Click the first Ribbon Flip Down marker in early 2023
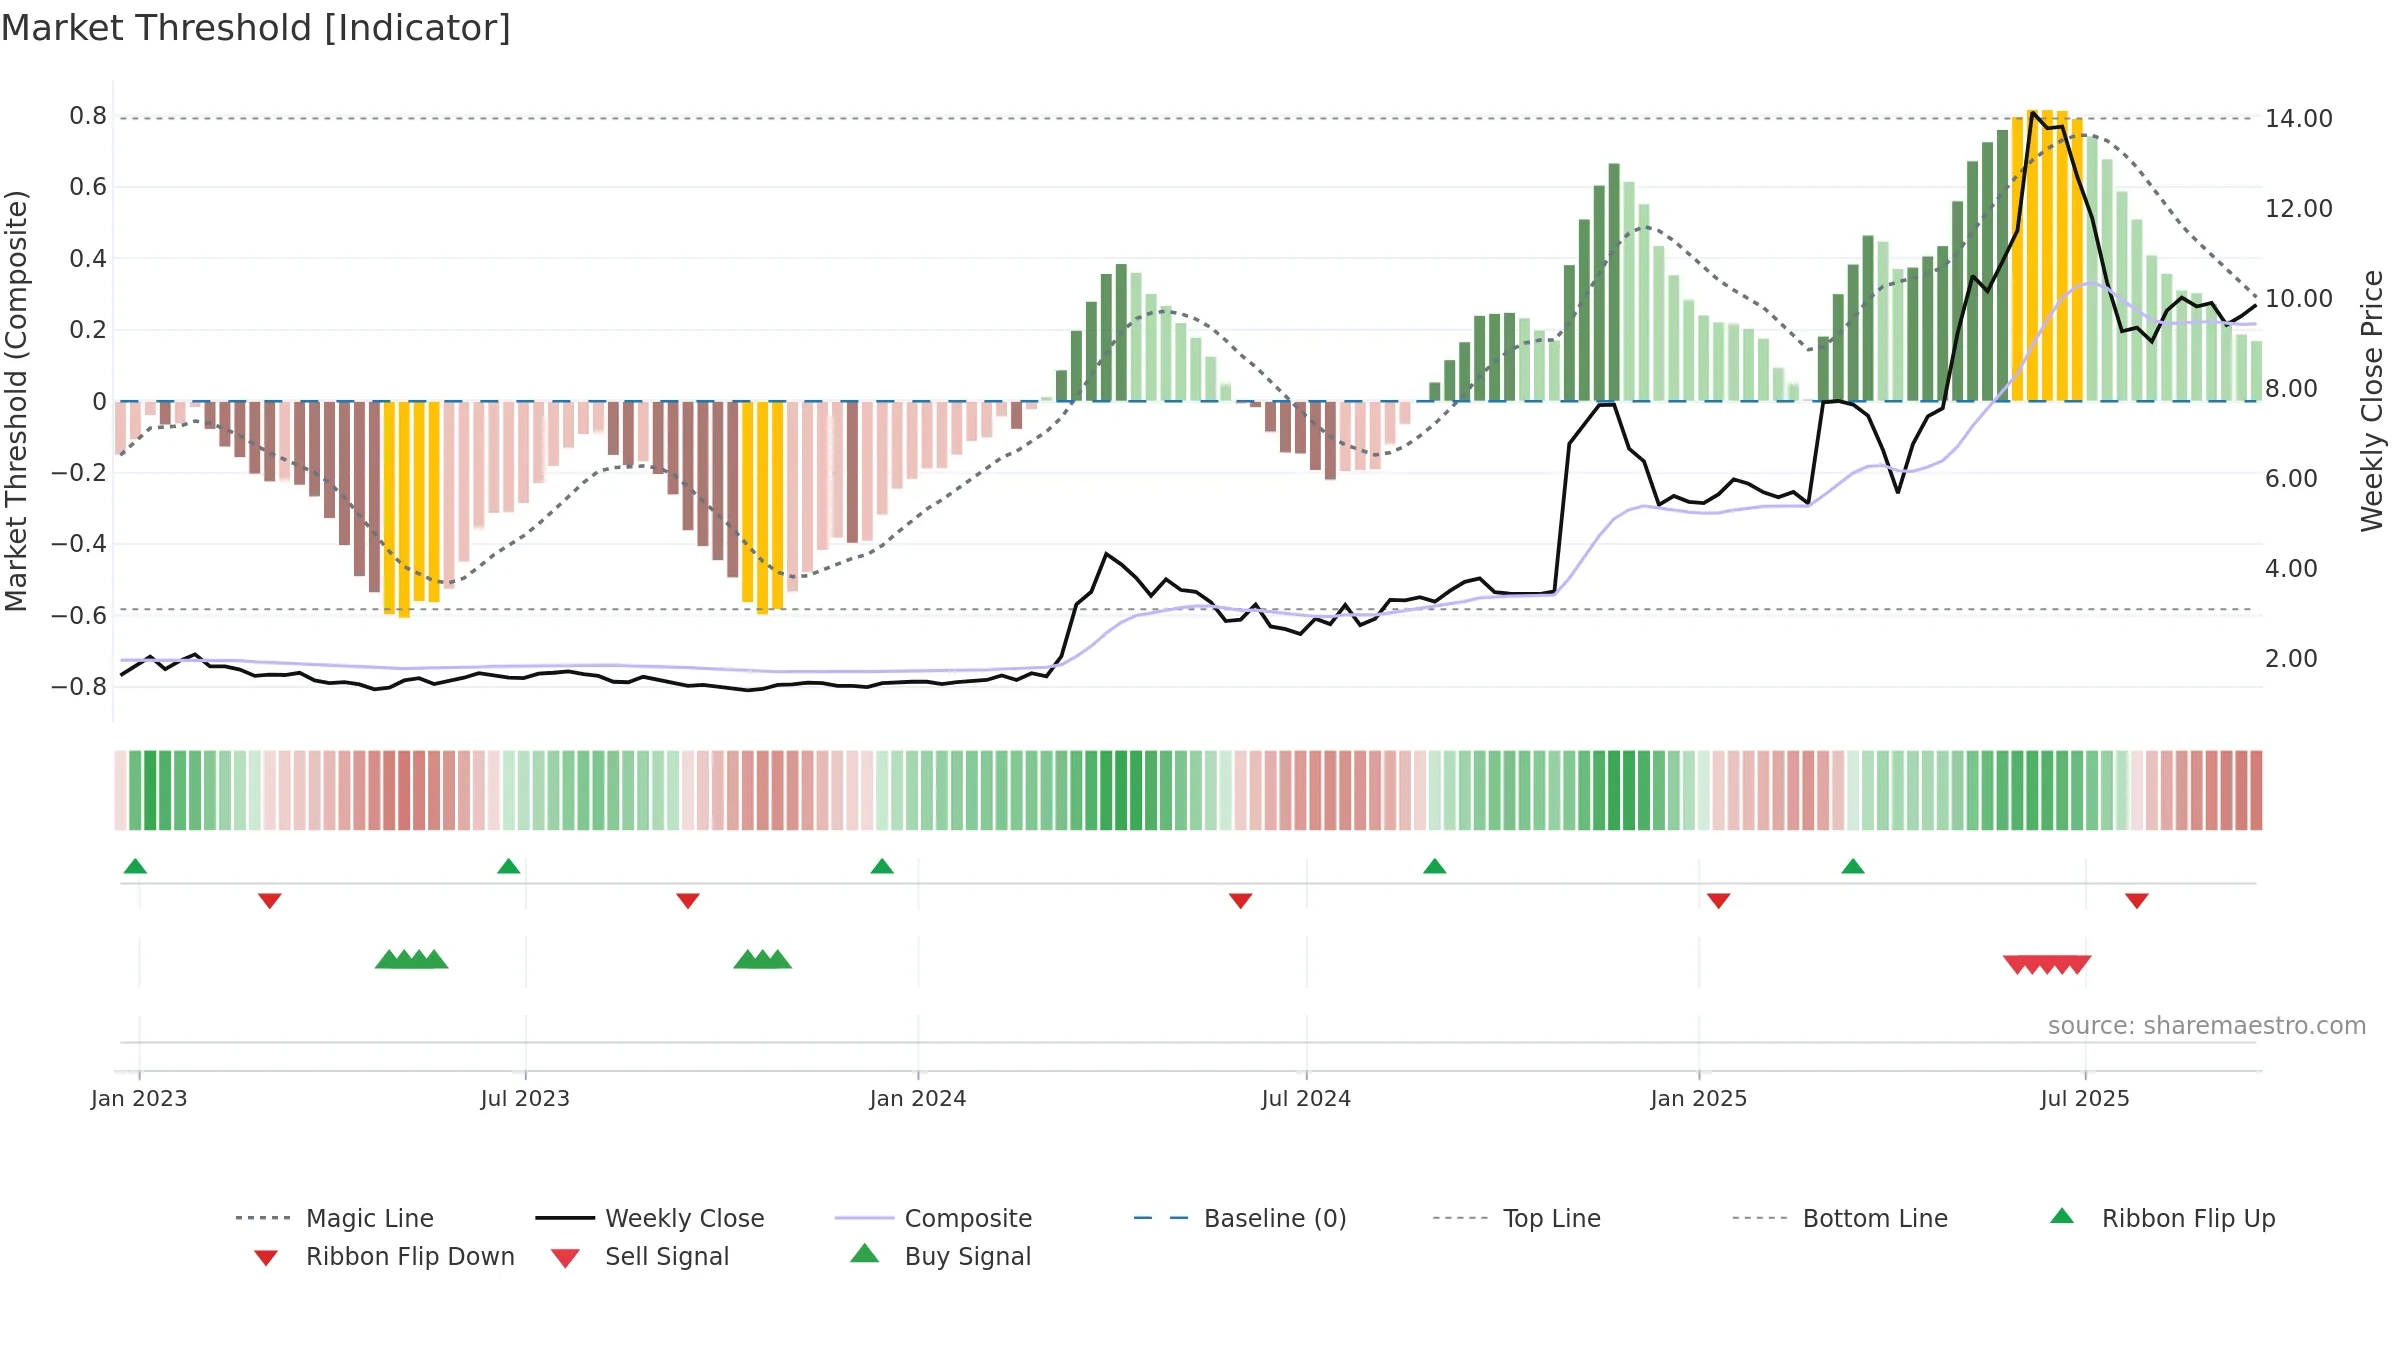 270,901
